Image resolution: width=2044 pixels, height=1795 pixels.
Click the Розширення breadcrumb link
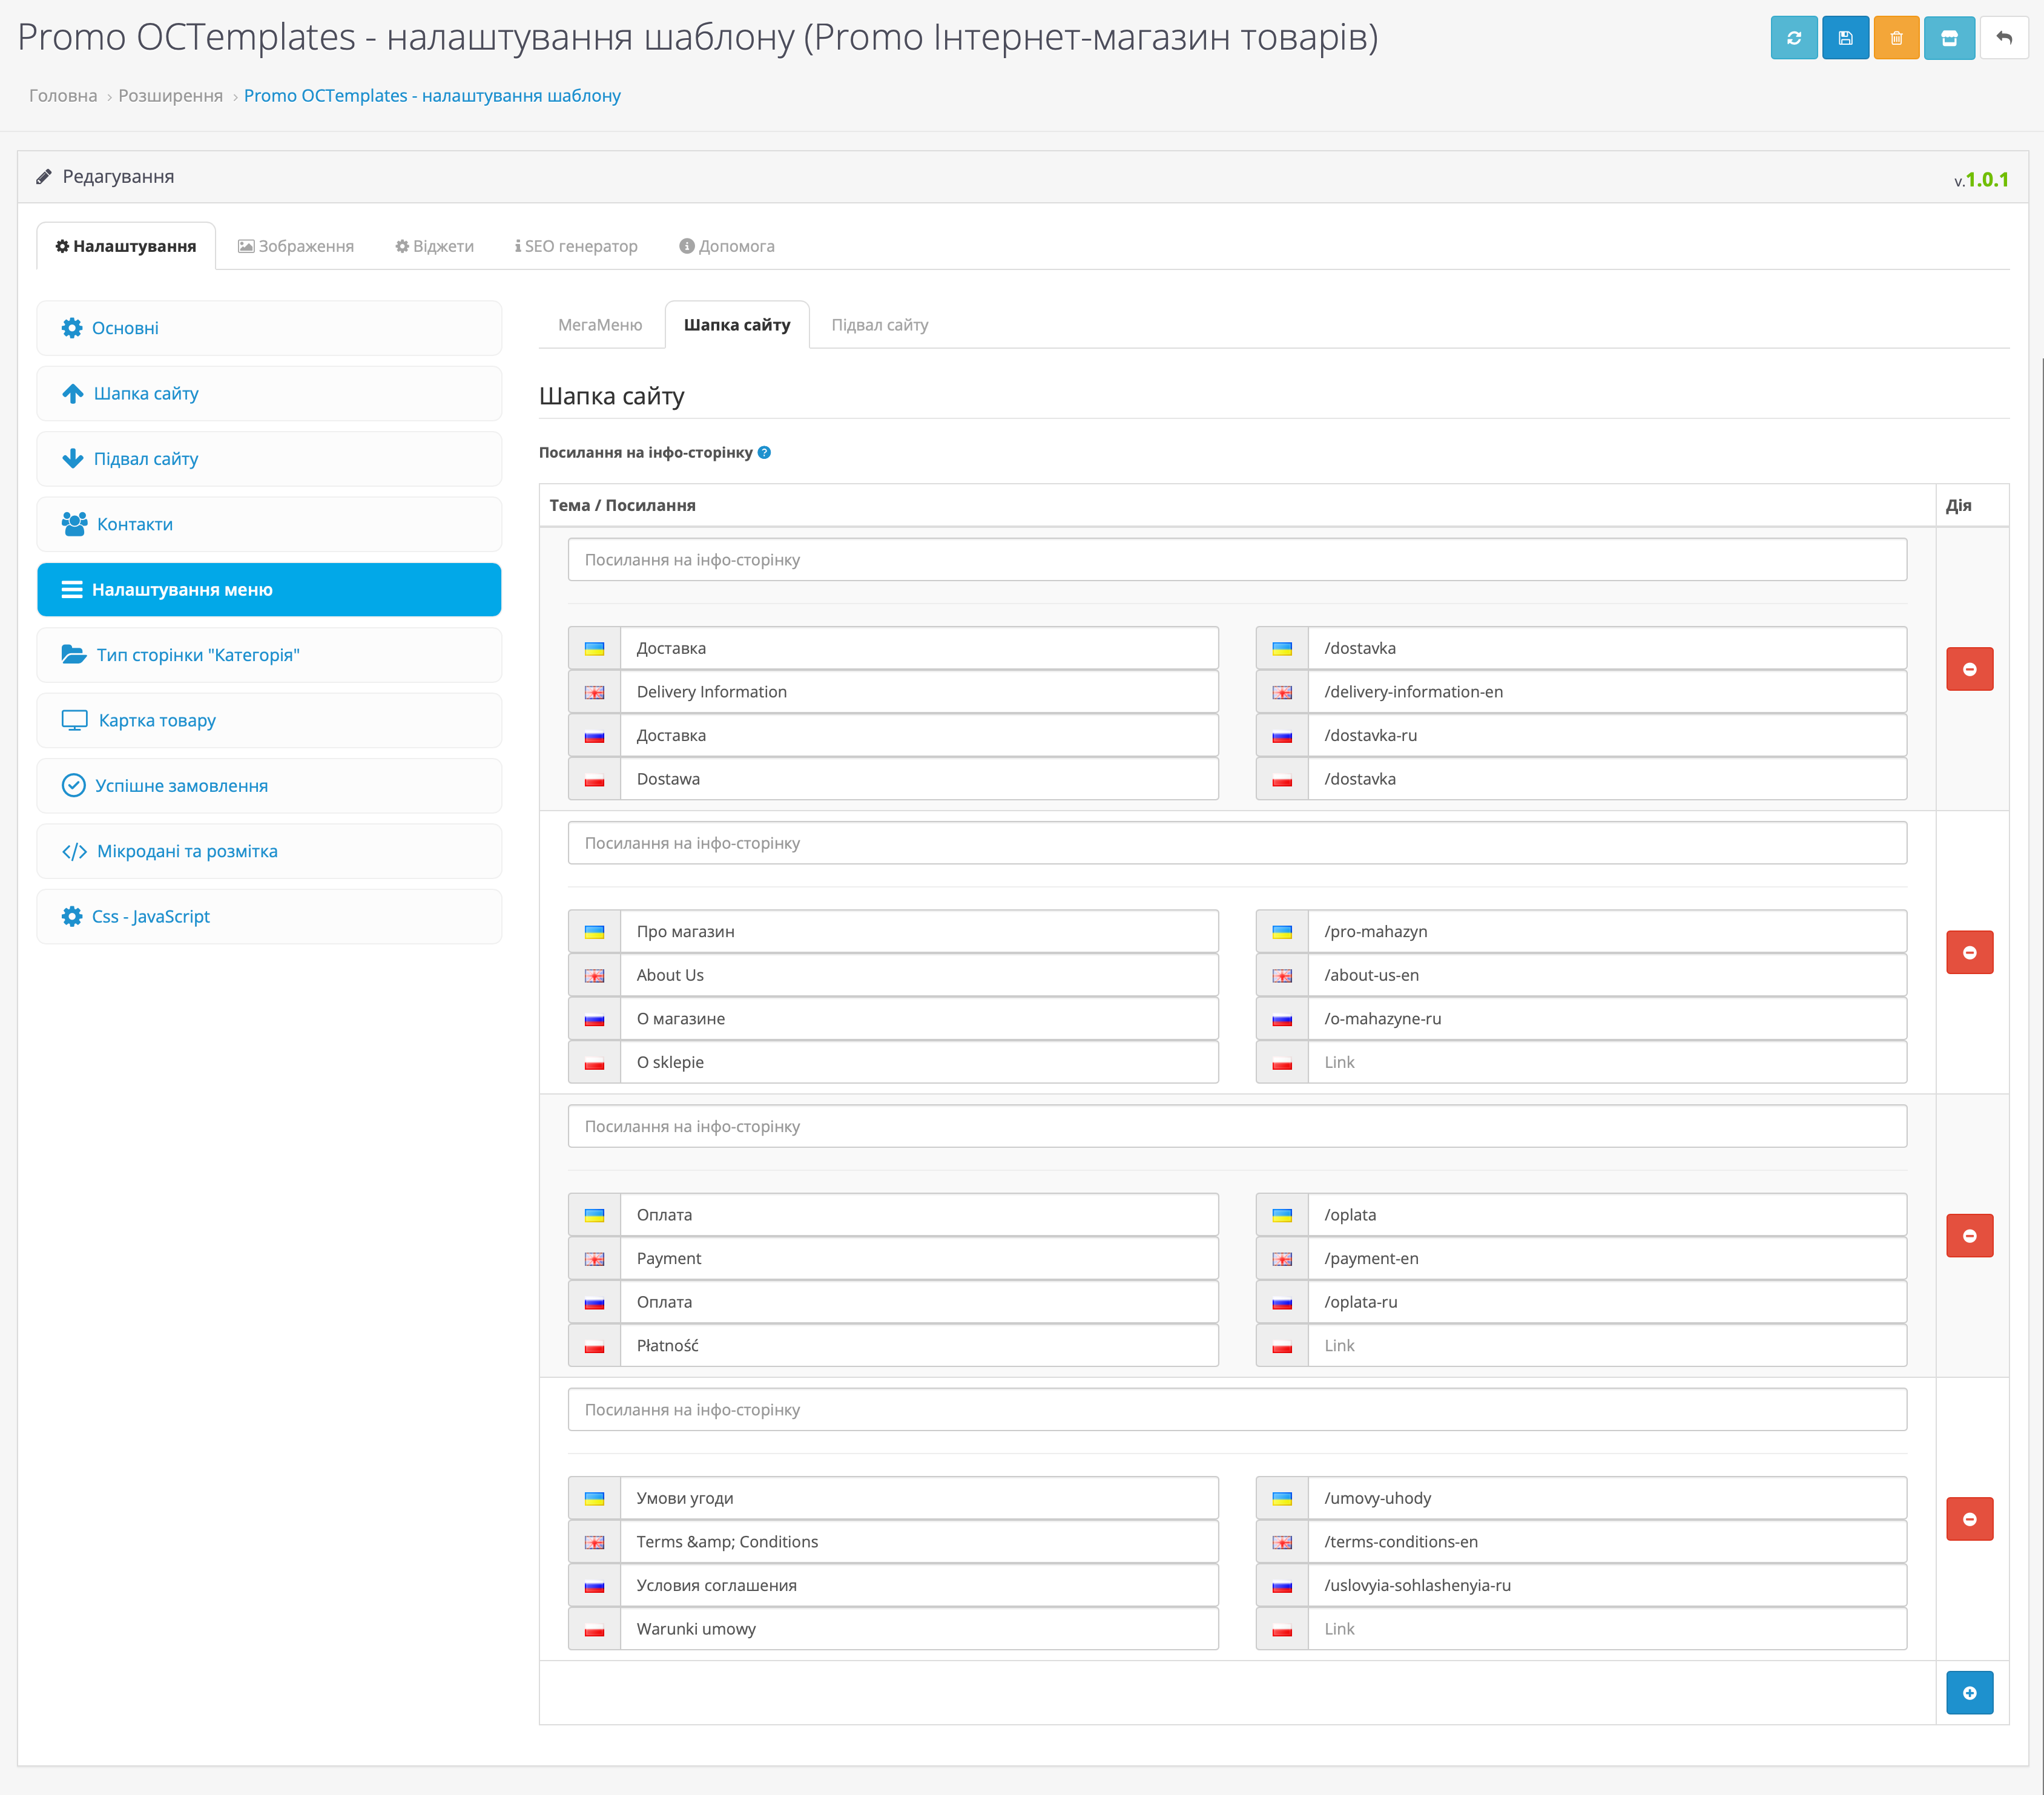pyautogui.click(x=170, y=96)
